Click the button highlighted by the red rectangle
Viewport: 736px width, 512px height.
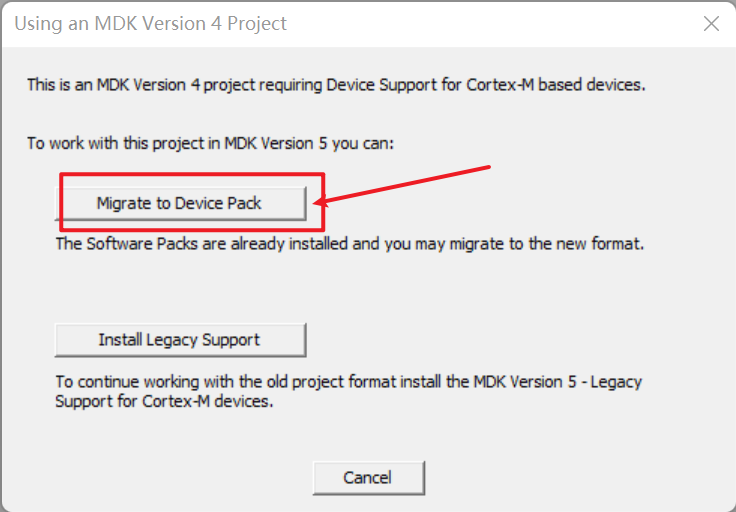point(180,203)
